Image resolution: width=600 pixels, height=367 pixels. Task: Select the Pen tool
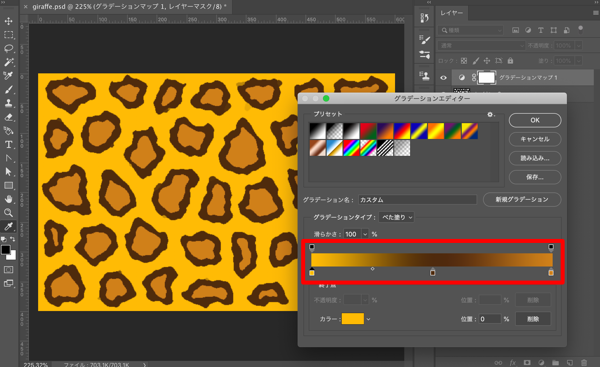click(x=8, y=158)
